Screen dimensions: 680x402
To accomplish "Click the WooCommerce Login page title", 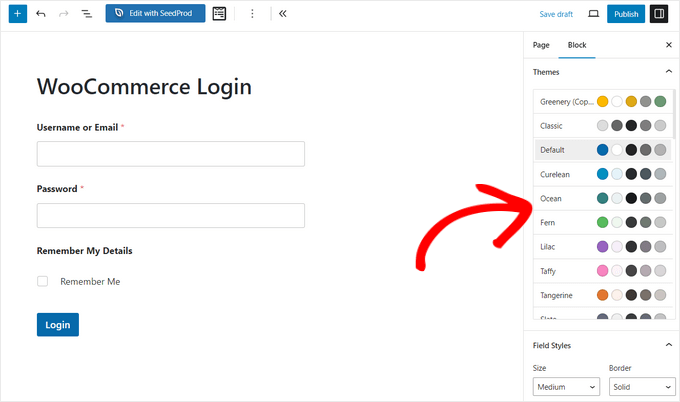I will coord(144,87).
